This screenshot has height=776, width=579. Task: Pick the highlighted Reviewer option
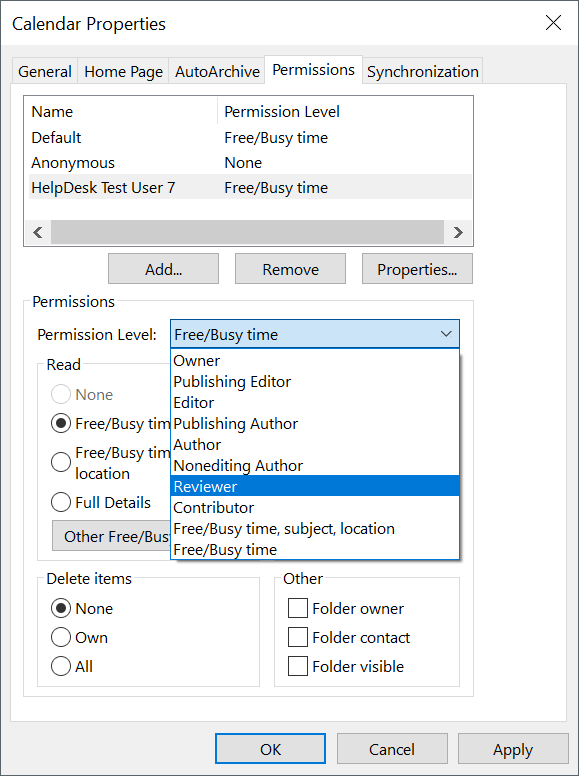pos(315,486)
